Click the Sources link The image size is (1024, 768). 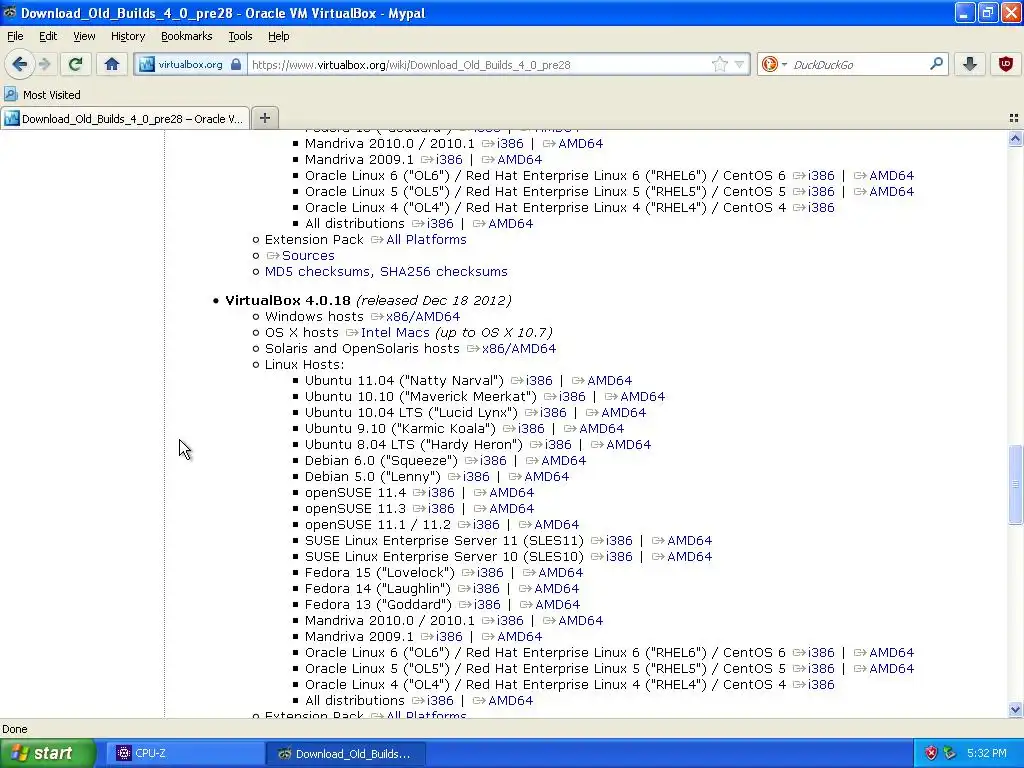click(308, 255)
